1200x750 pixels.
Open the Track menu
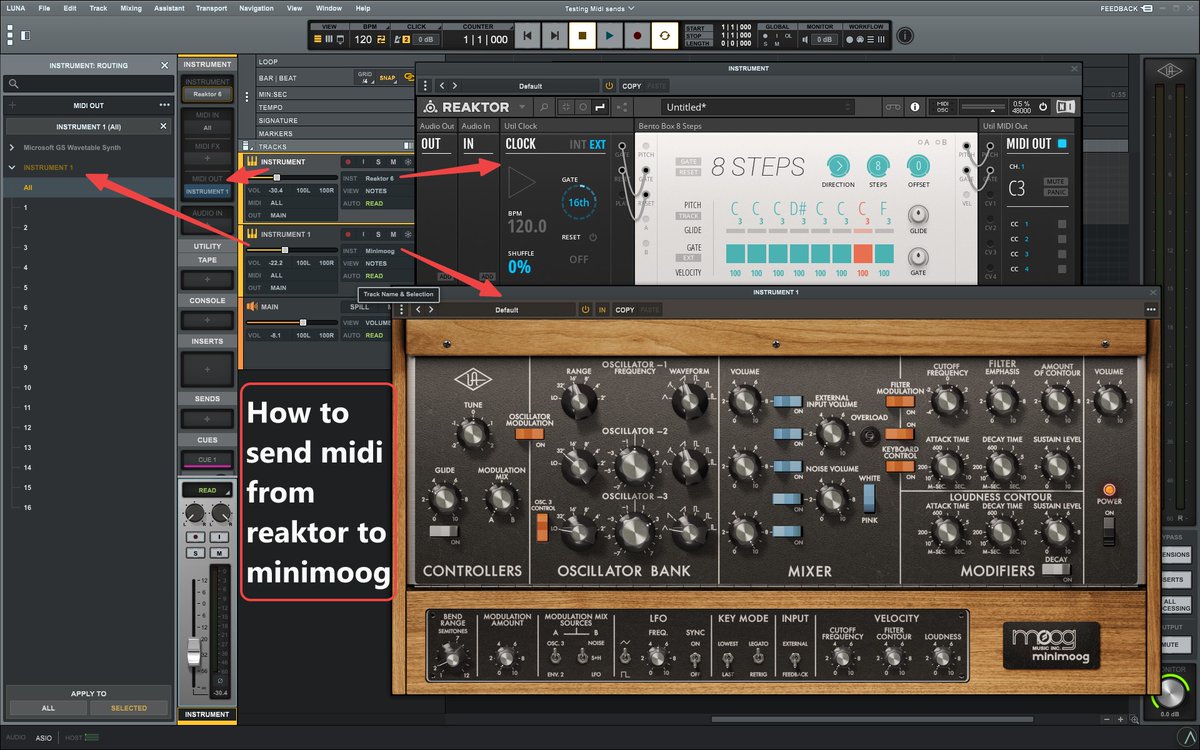98,8
